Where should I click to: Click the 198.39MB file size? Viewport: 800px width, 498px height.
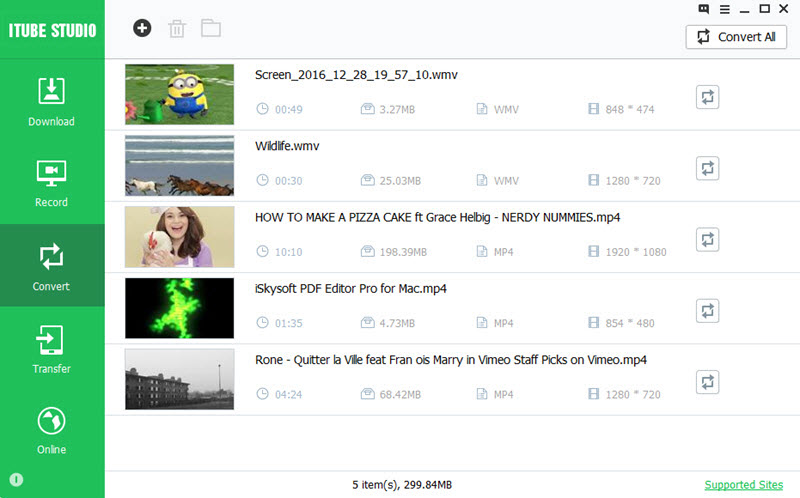point(403,252)
